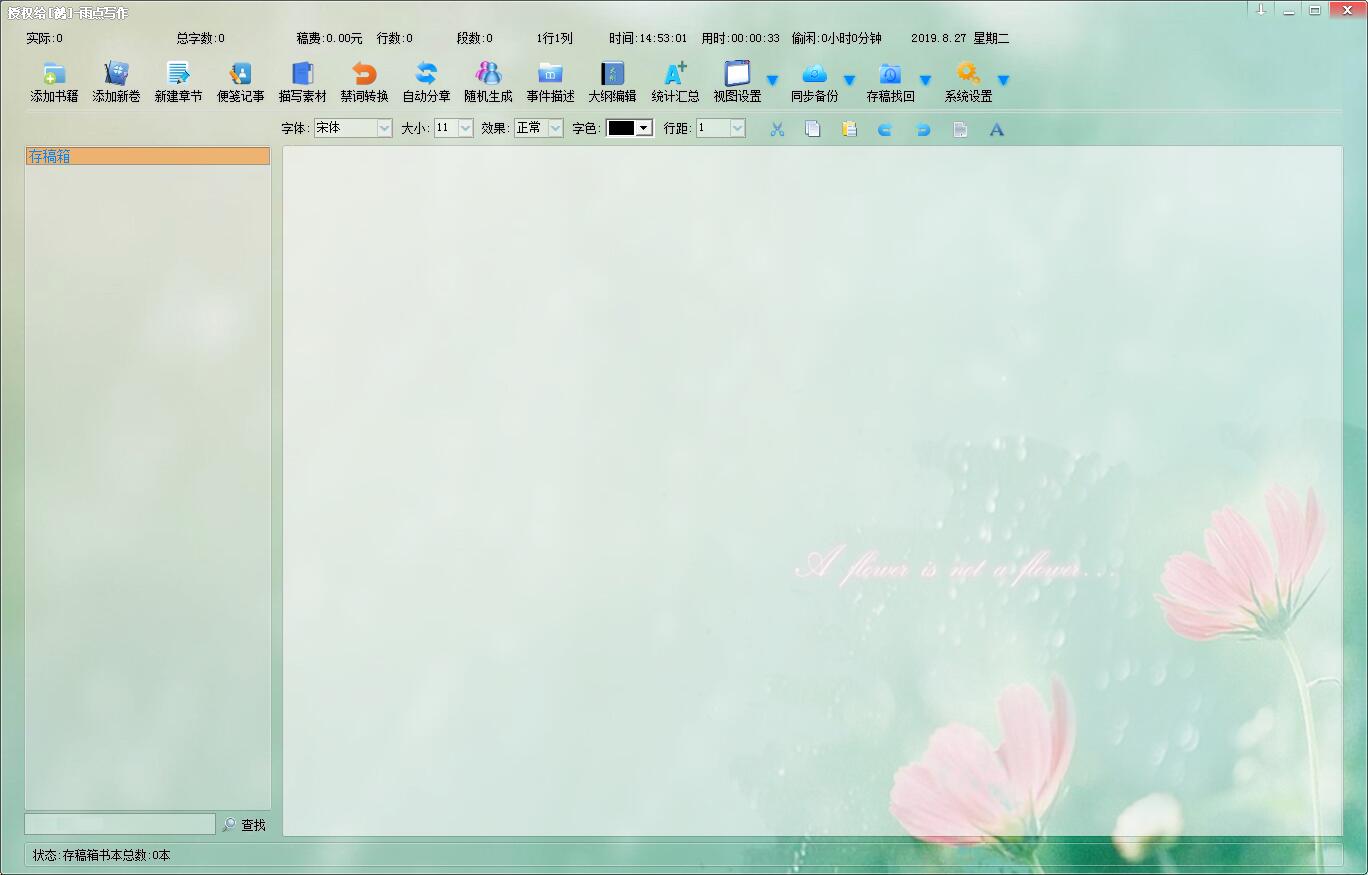
Task: Expand the 视图设置 dropdown arrow
Action: (x=772, y=81)
